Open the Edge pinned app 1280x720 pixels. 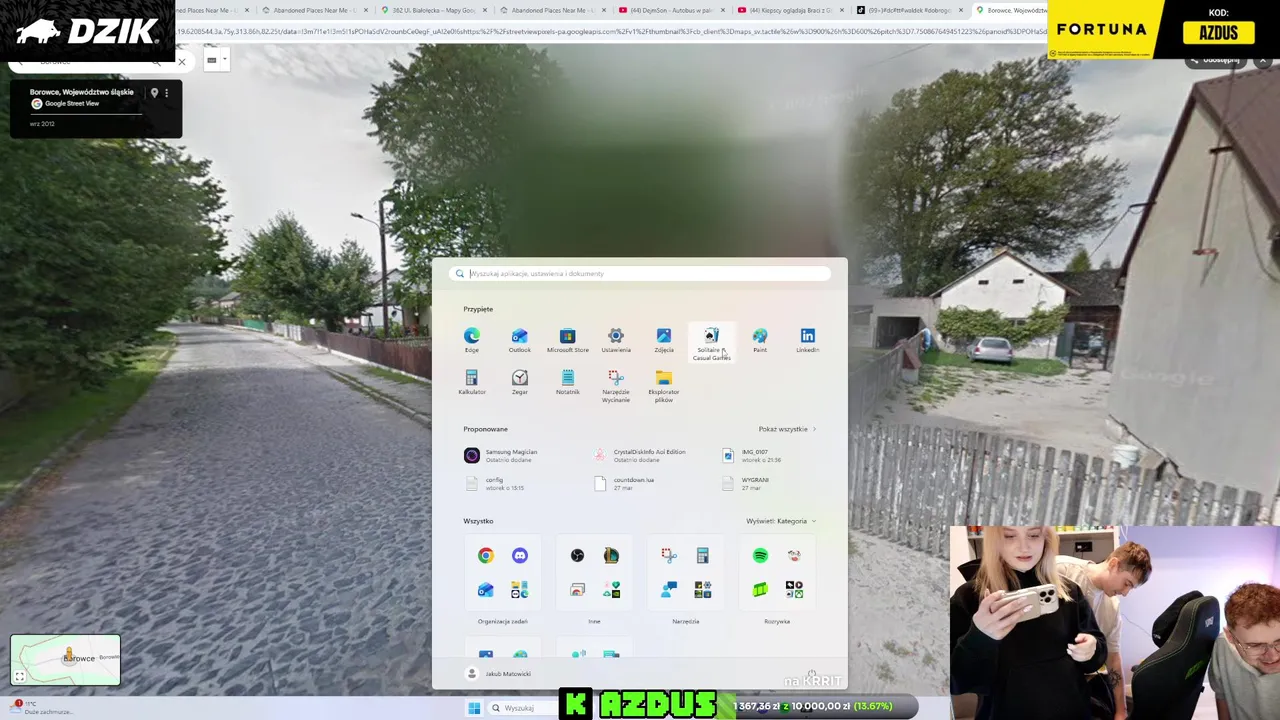(472, 340)
